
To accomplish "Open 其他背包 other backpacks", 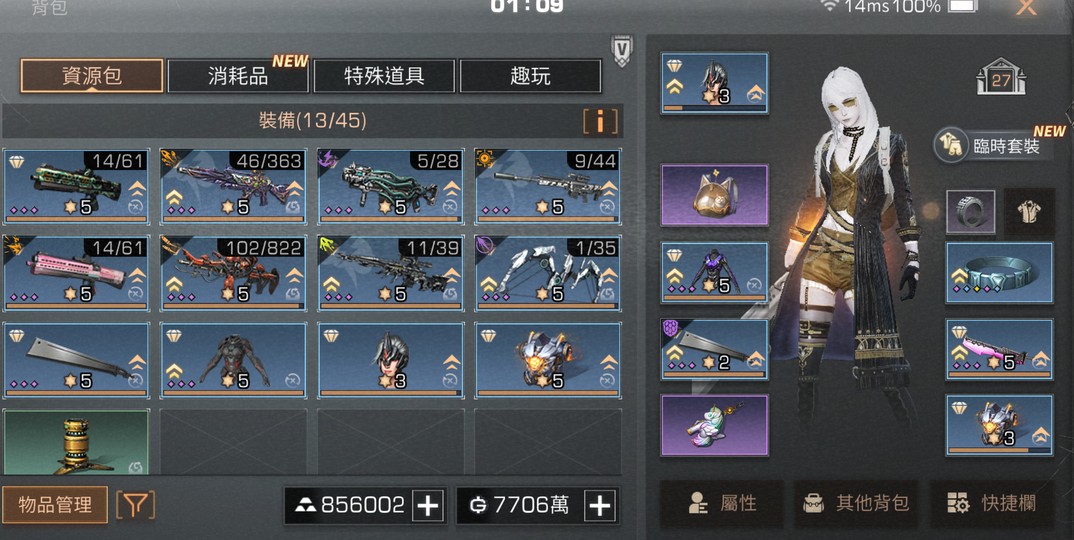I will point(857,504).
